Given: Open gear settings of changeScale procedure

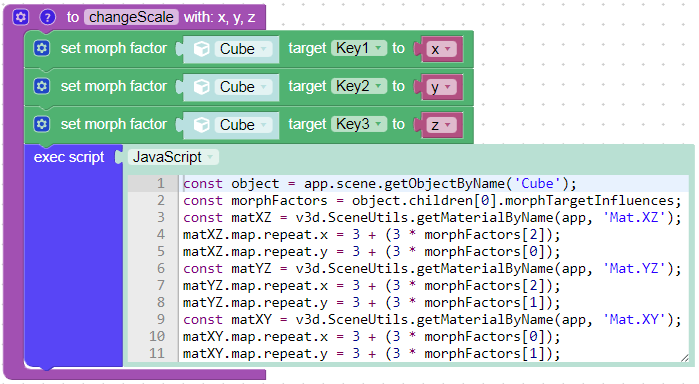Looking at the screenshot, I should [x=21, y=17].
